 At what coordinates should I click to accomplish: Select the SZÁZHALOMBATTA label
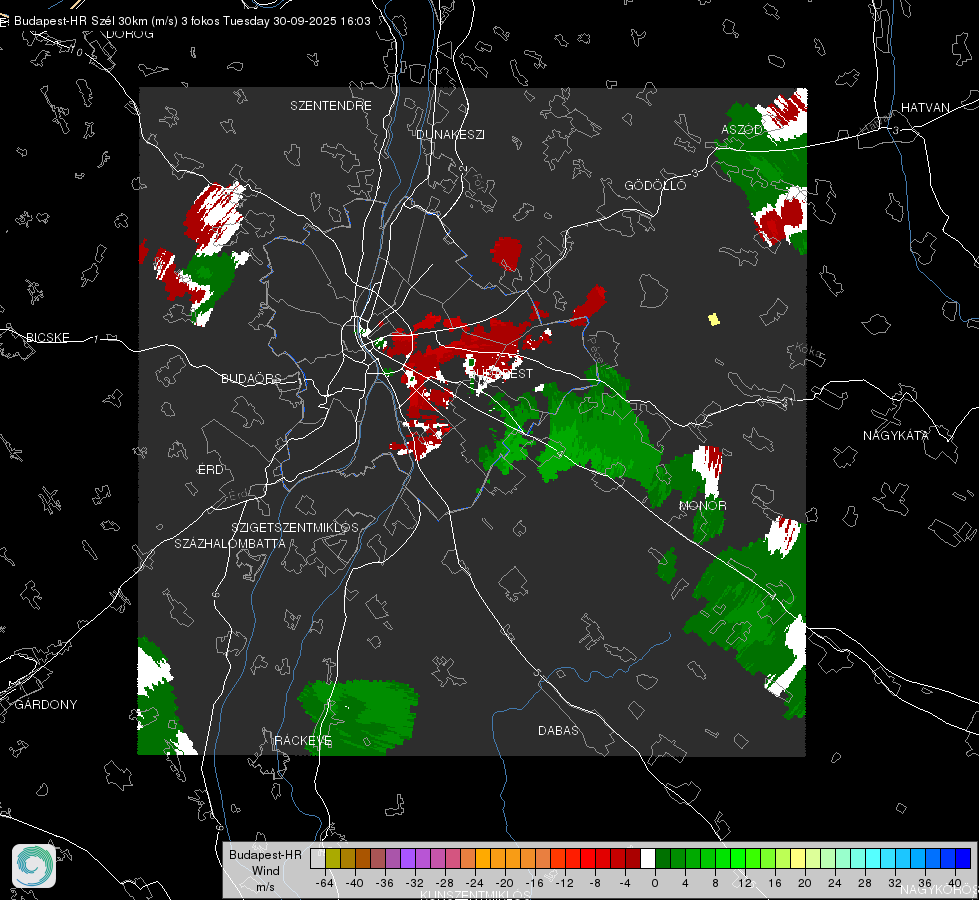pos(230,543)
